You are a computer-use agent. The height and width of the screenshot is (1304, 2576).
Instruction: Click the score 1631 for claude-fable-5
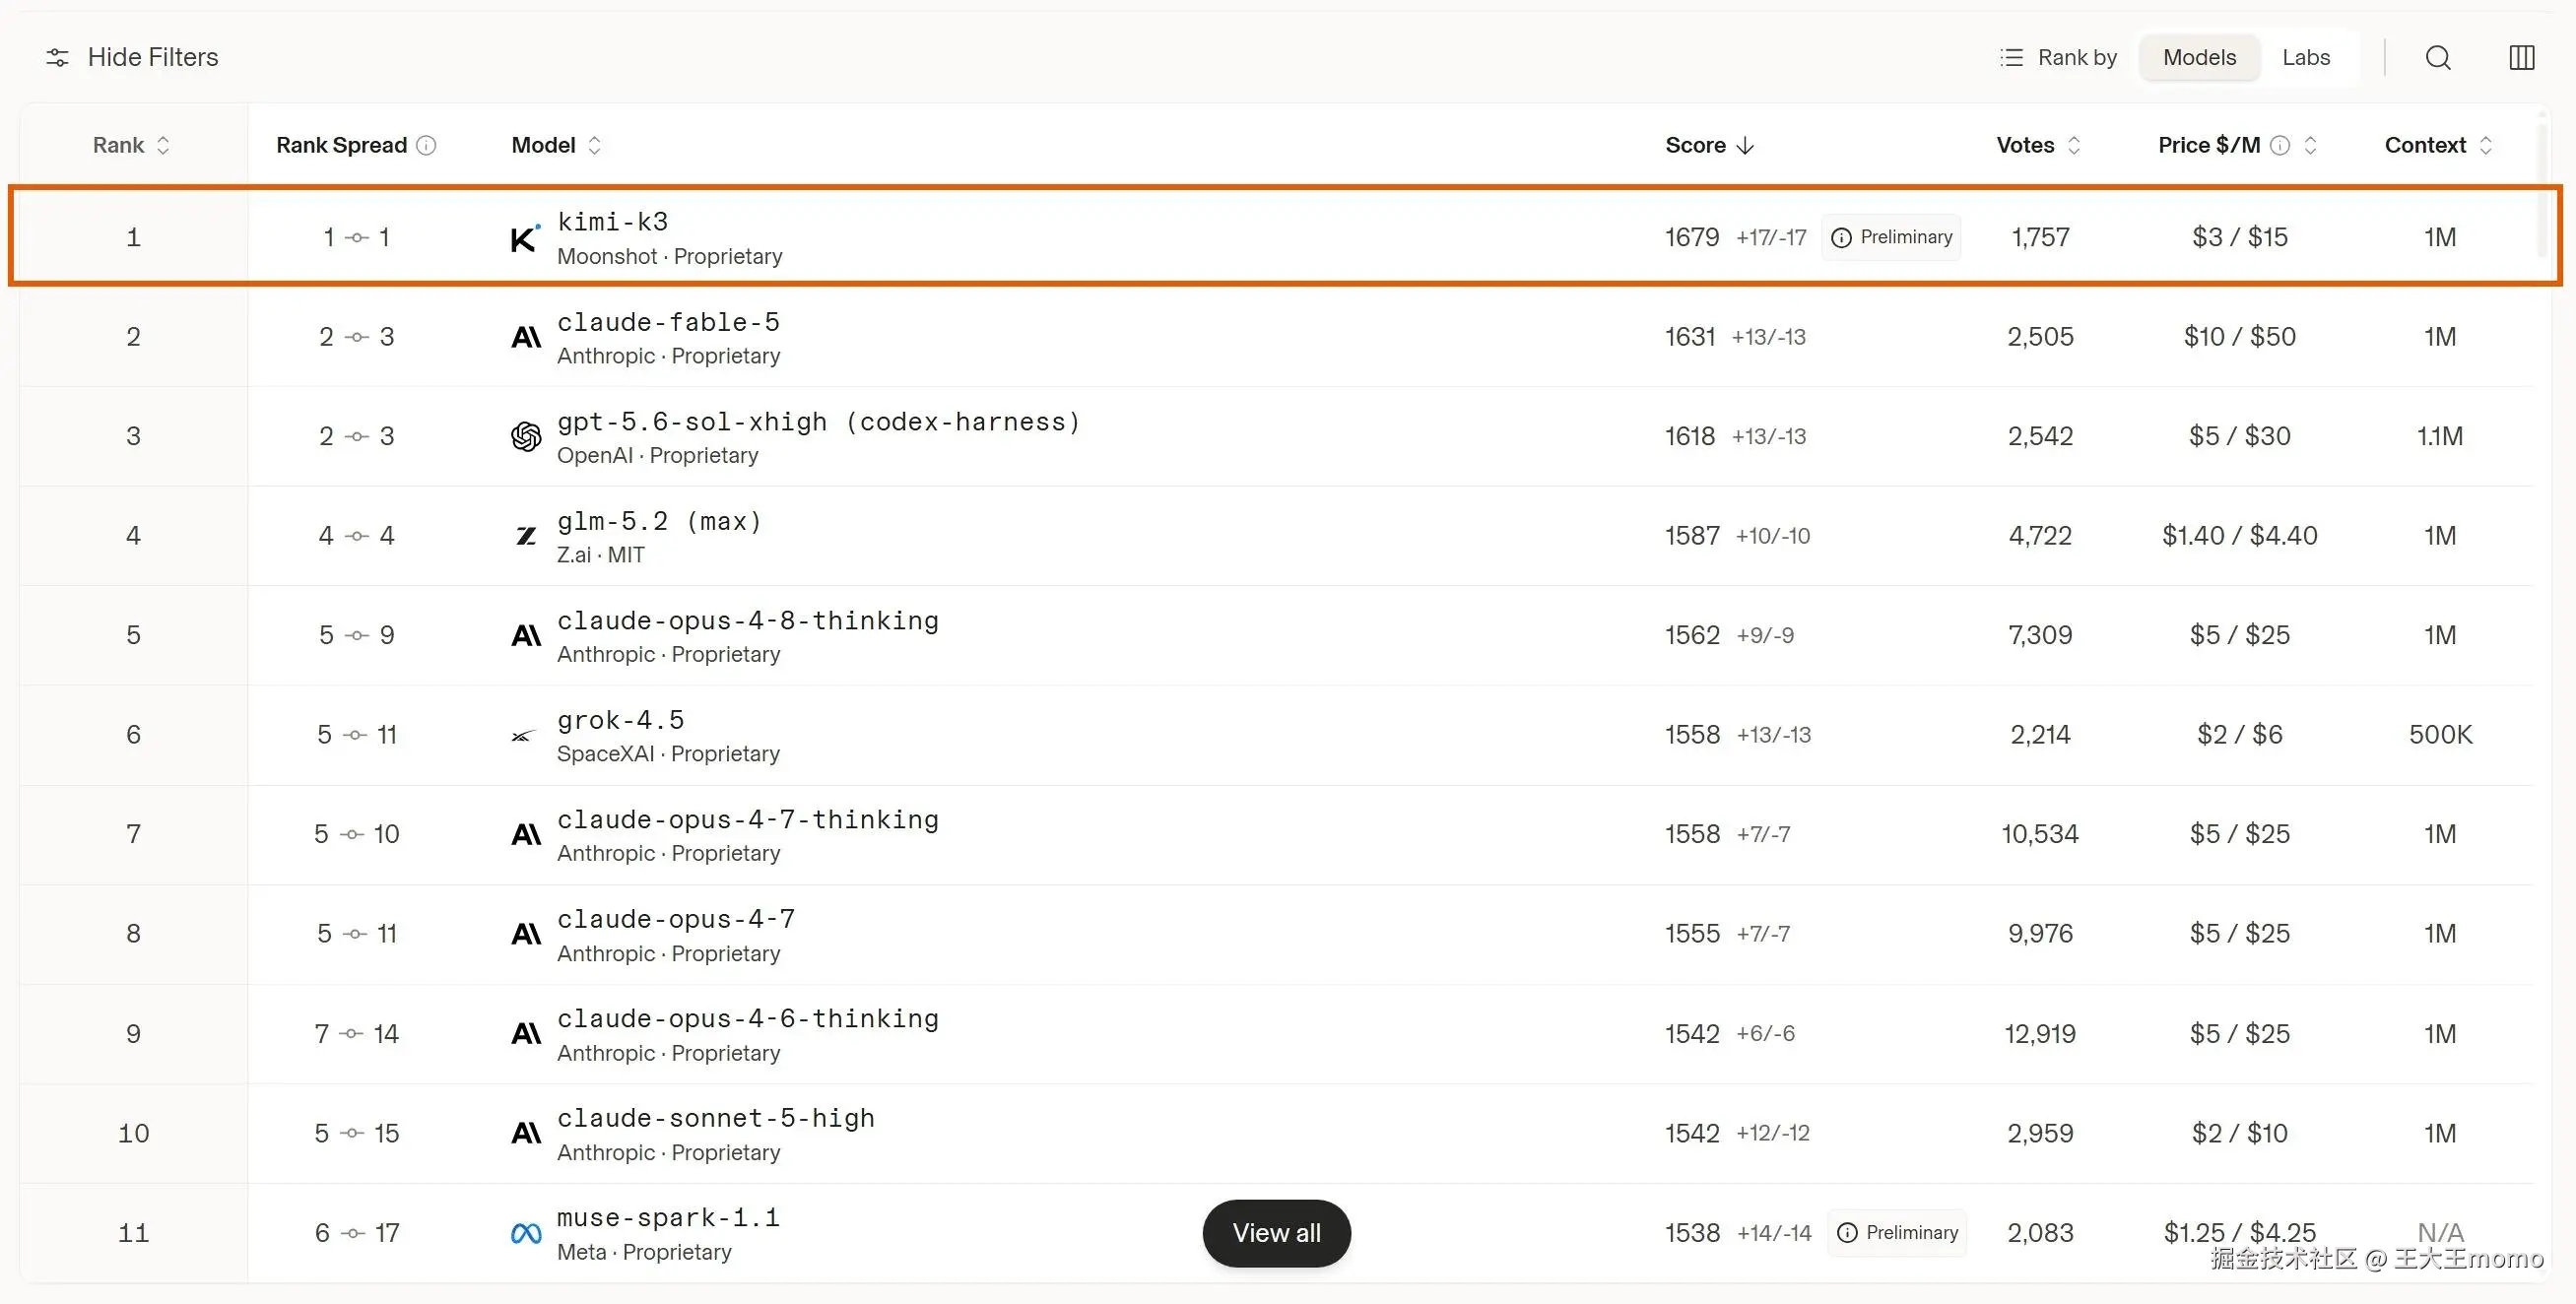tap(1690, 337)
